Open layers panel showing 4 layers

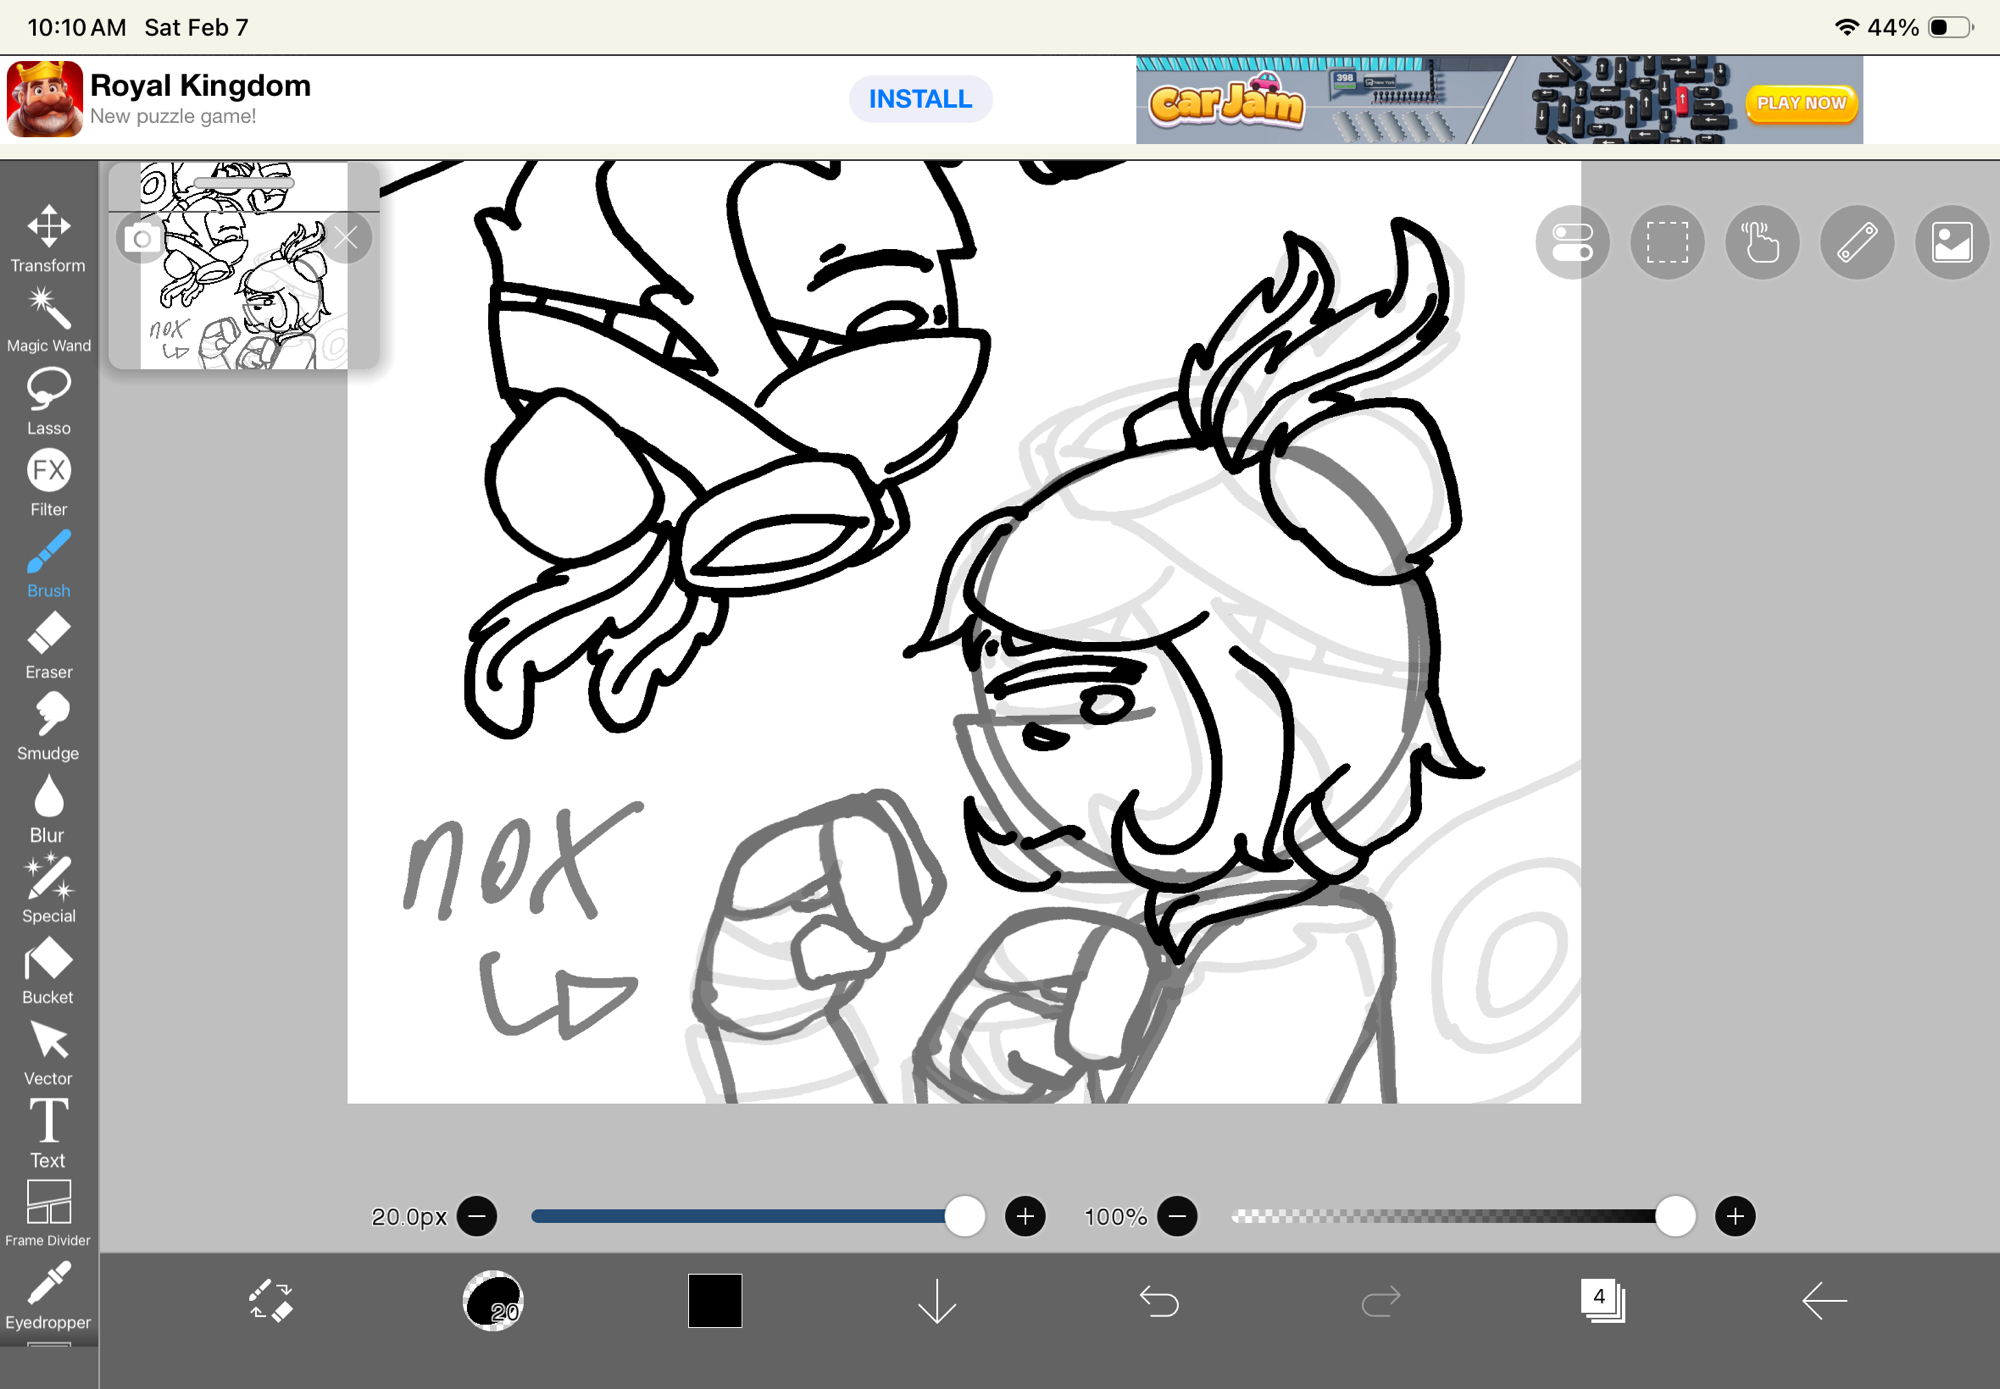[1602, 1301]
